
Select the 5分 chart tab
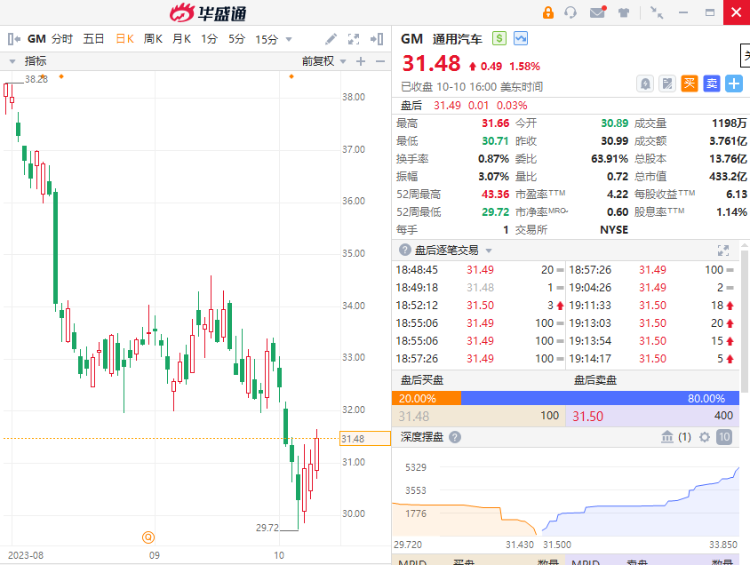(237, 39)
